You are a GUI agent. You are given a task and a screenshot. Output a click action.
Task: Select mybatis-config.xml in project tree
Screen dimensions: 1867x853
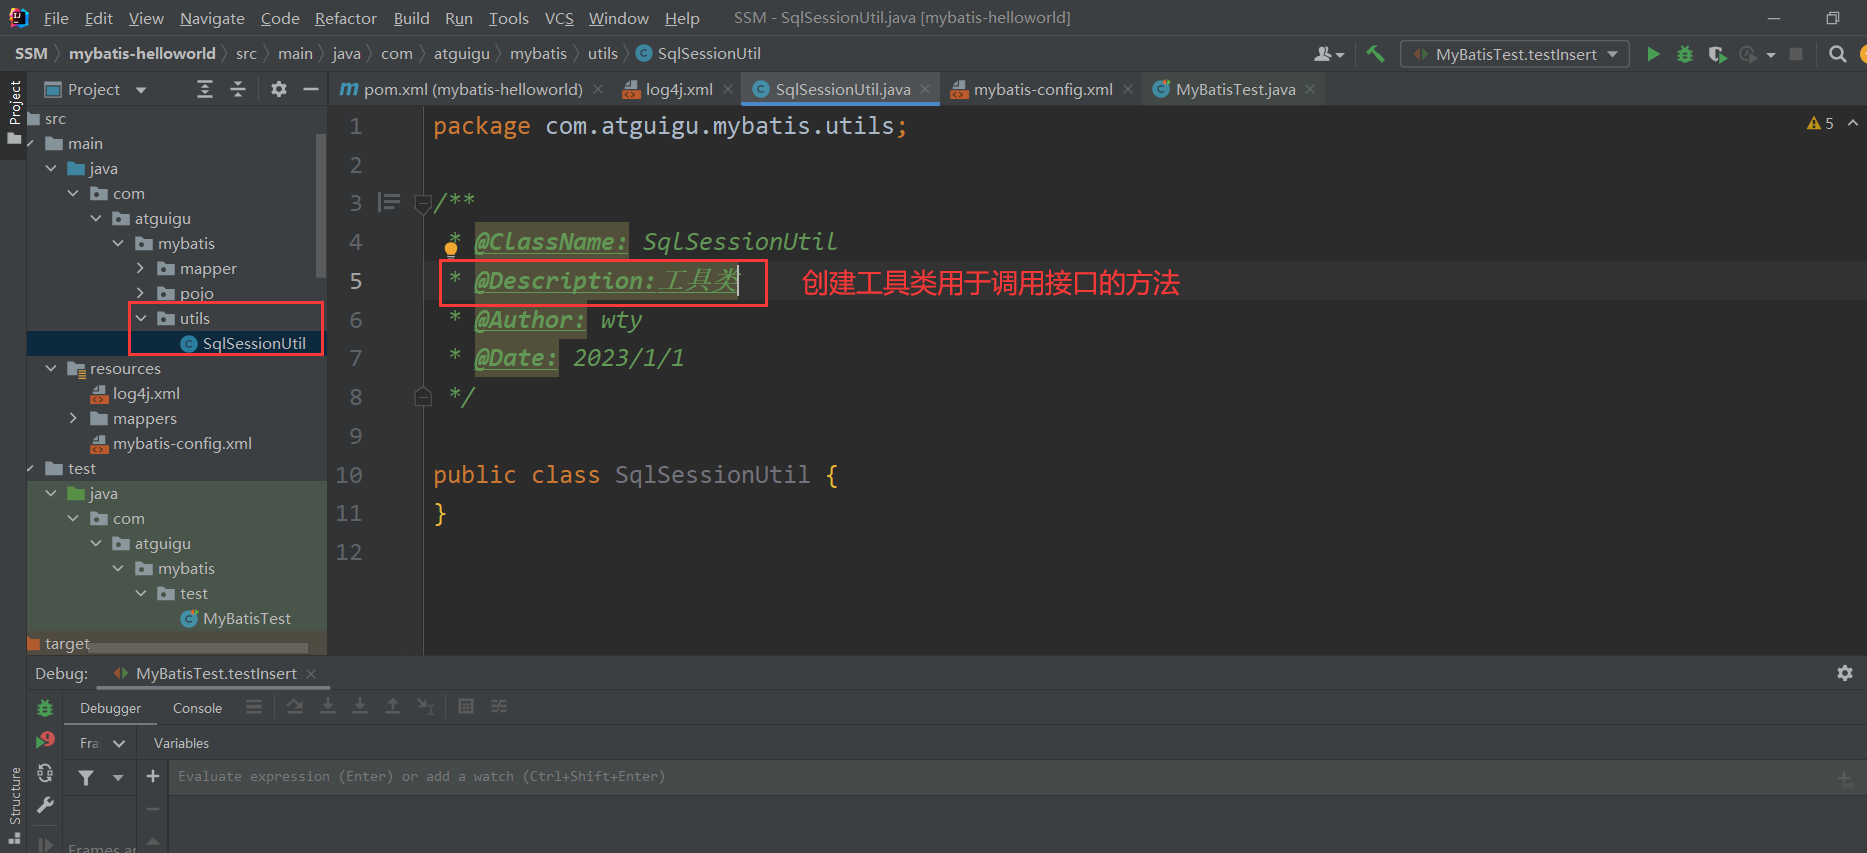[x=182, y=443]
